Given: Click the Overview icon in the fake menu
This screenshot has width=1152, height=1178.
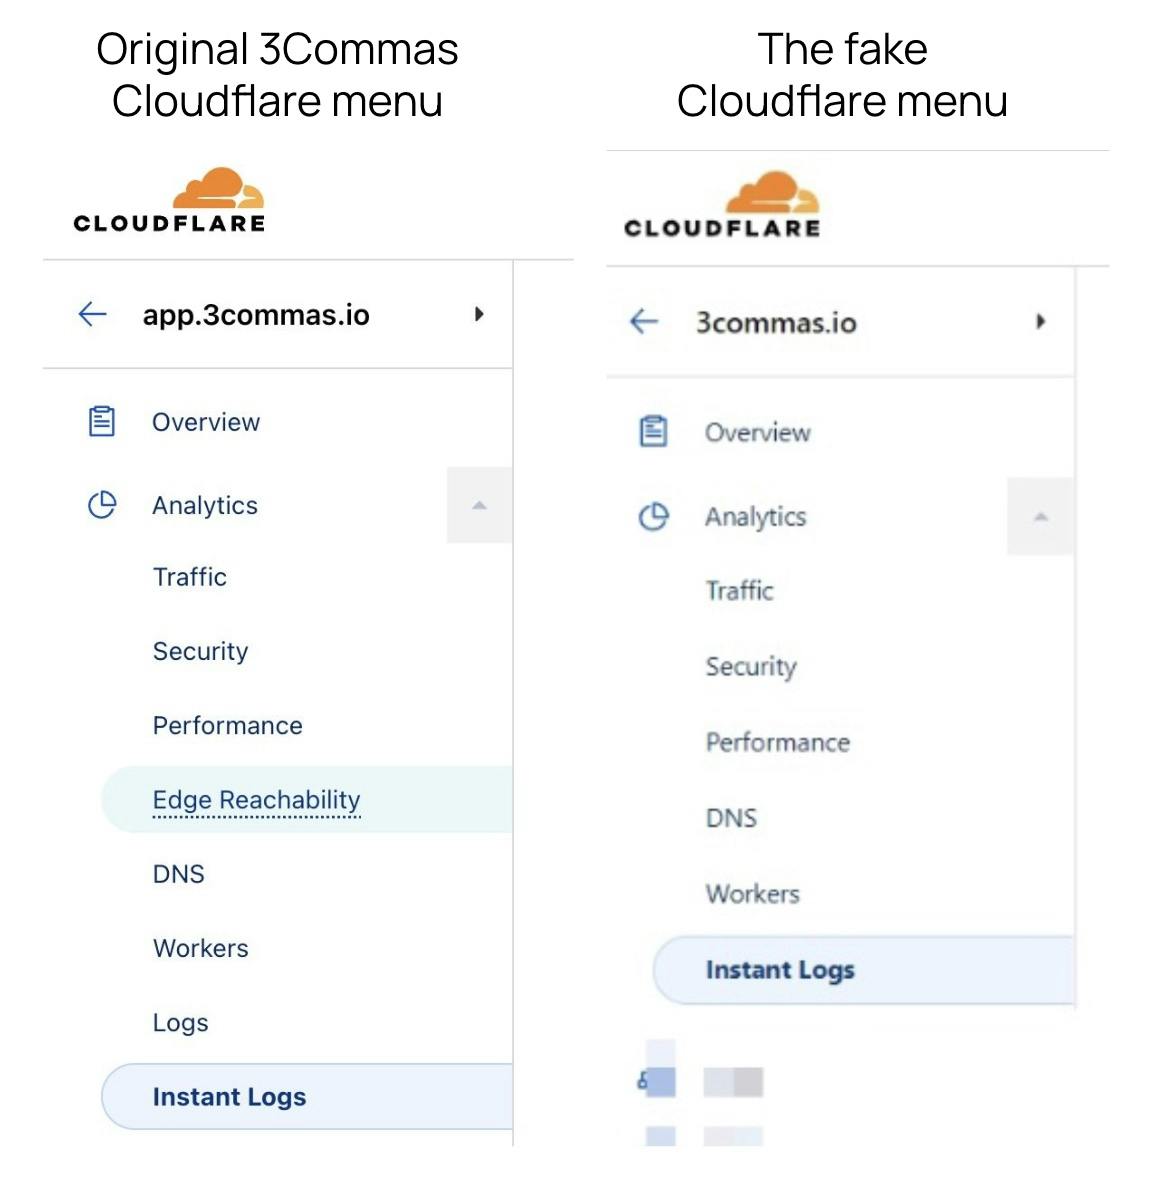Looking at the screenshot, I should tap(655, 430).
